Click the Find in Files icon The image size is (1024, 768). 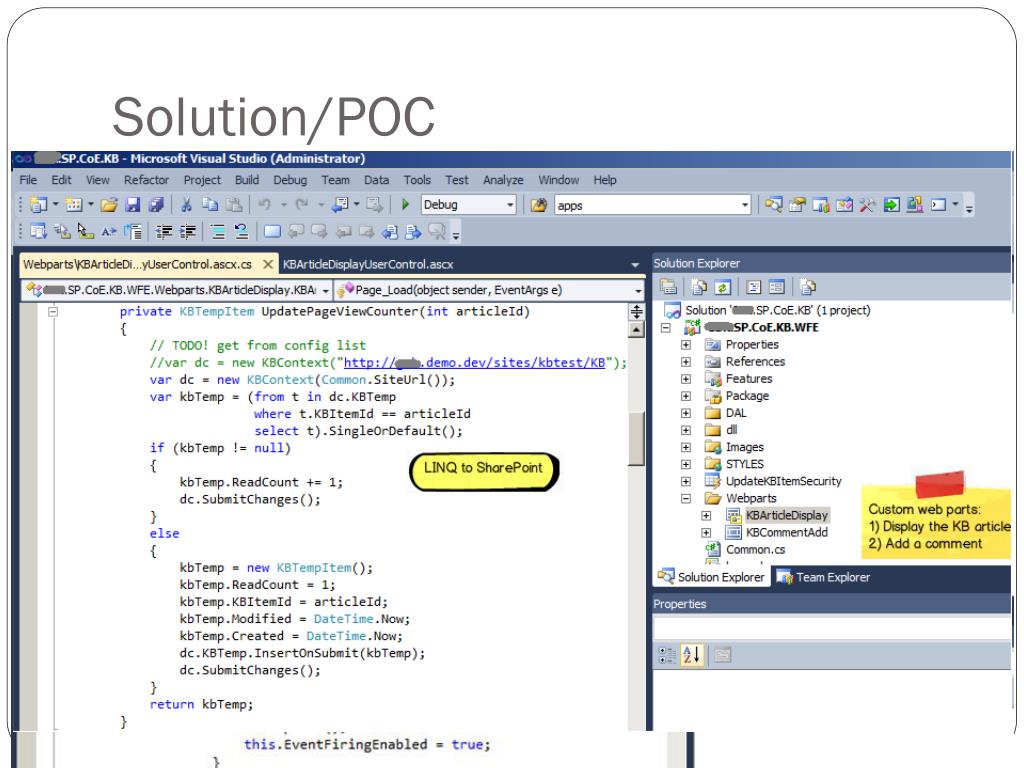point(538,205)
